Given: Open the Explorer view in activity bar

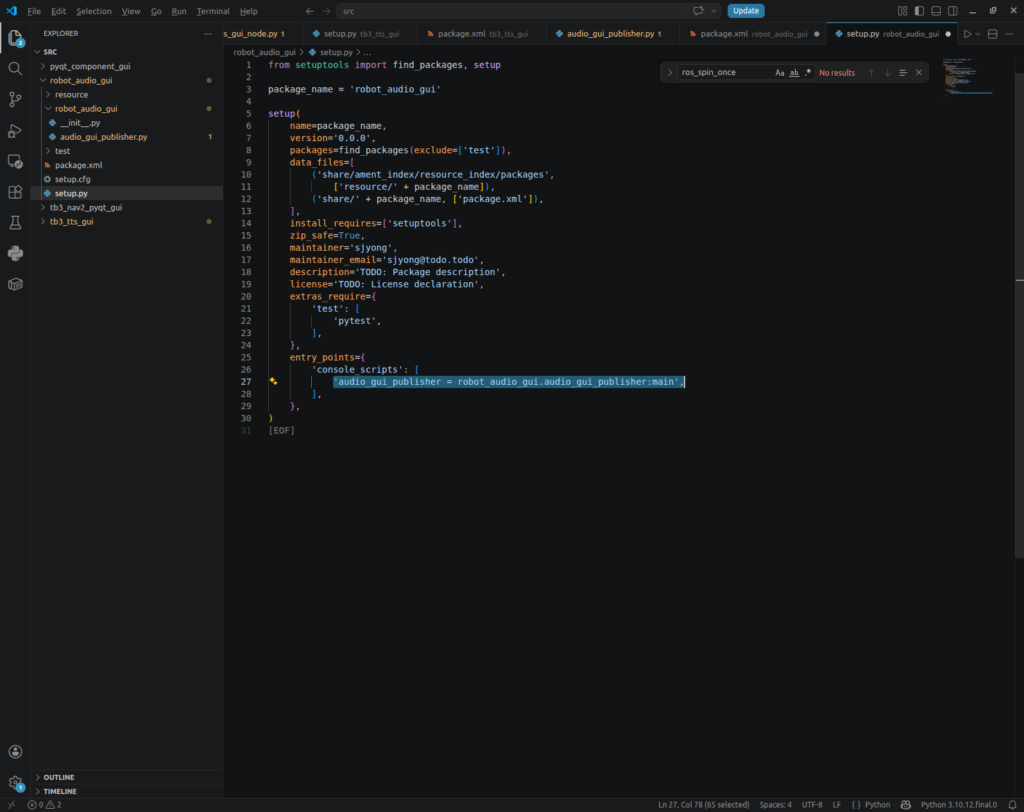Looking at the screenshot, I should click(15, 38).
